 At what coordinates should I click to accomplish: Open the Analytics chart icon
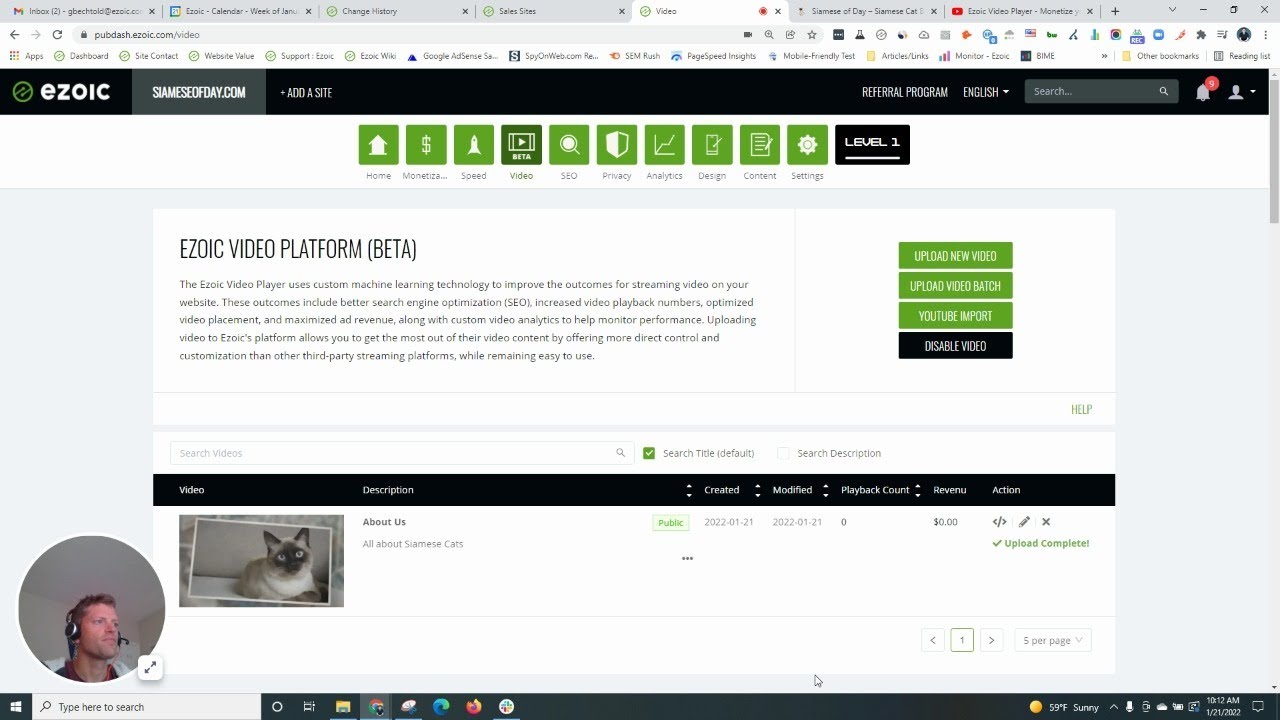[x=664, y=145]
